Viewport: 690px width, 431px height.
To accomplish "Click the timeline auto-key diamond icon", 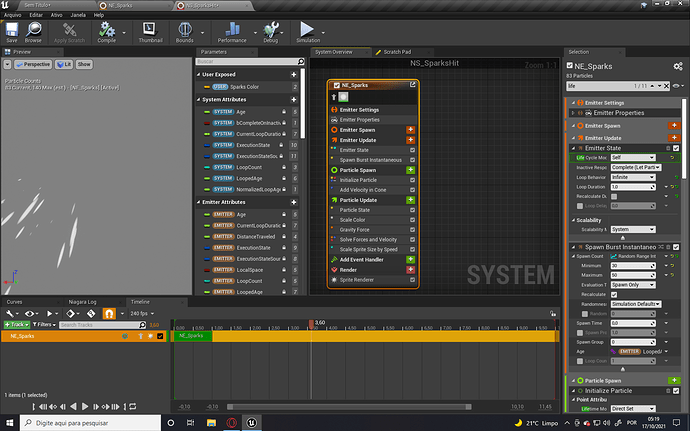I will click(x=70, y=313).
